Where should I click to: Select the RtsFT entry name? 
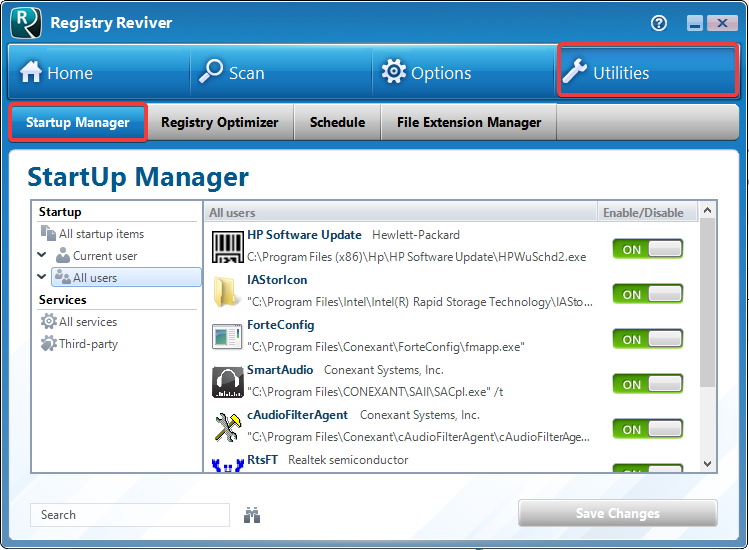click(262, 460)
